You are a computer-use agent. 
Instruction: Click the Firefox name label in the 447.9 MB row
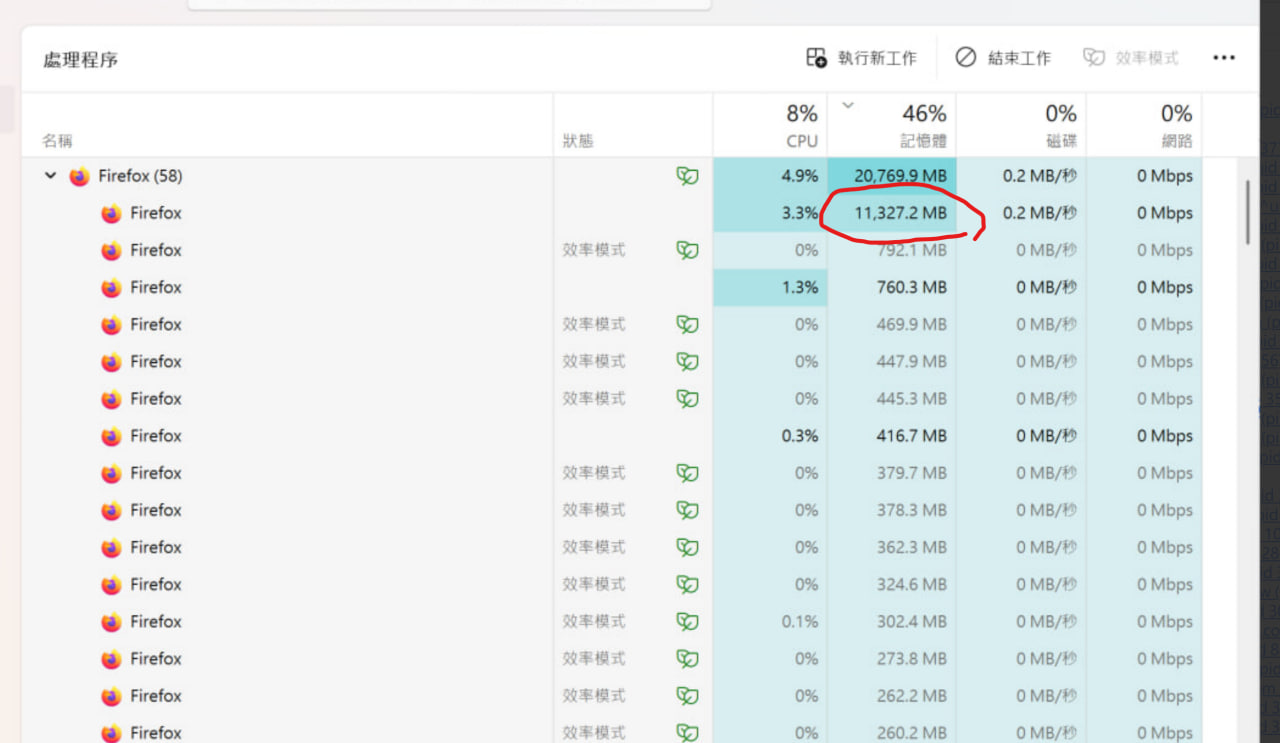[x=156, y=361]
